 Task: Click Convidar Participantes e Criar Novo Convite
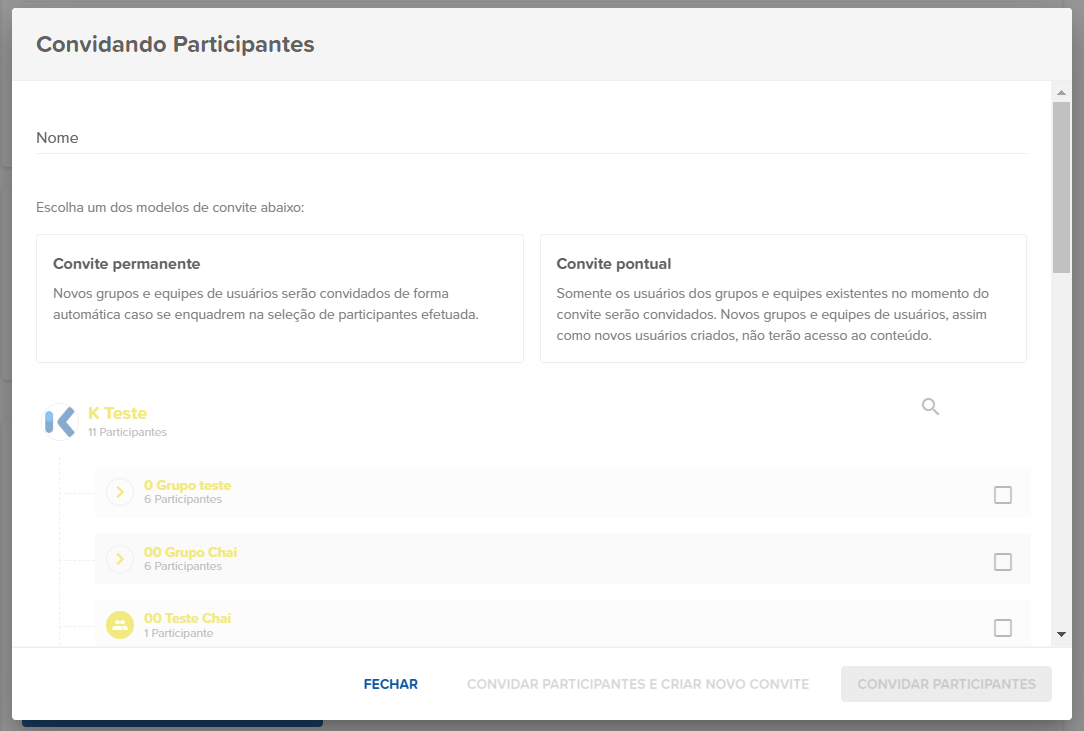tap(638, 684)
